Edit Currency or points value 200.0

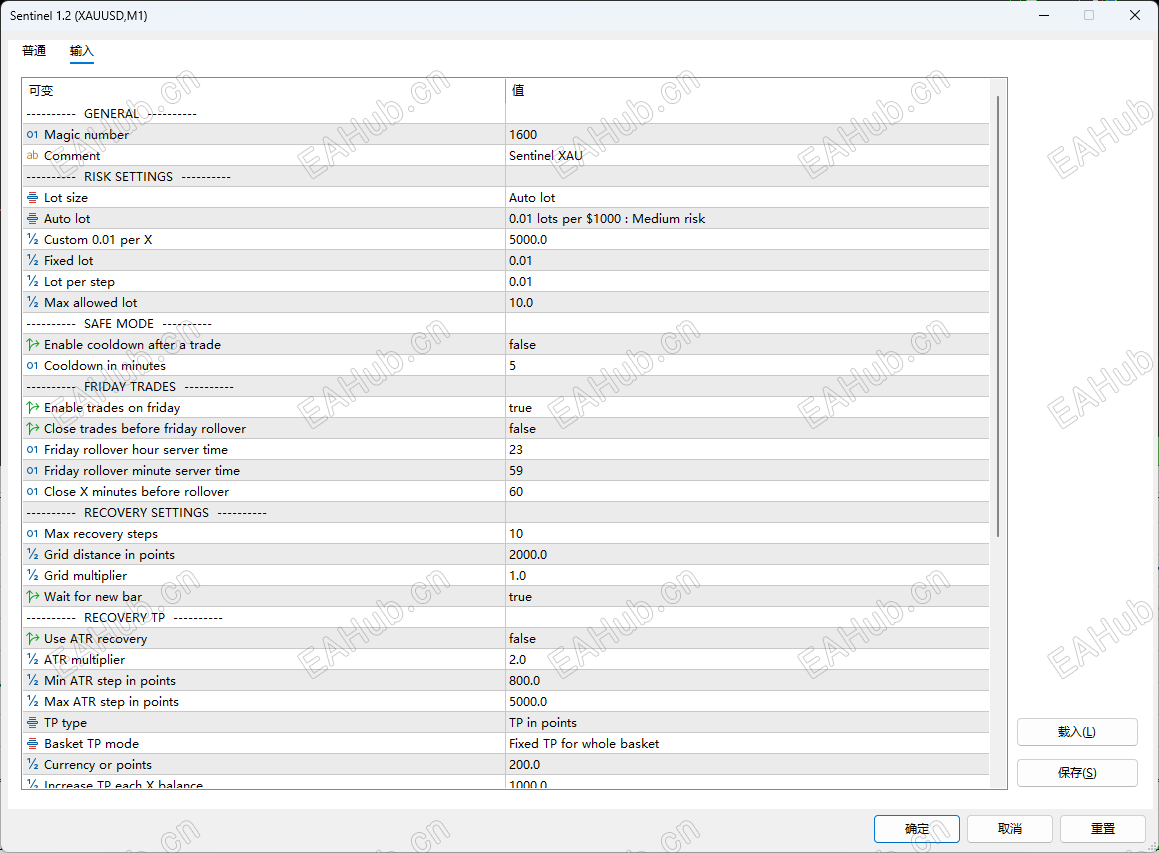747,764
